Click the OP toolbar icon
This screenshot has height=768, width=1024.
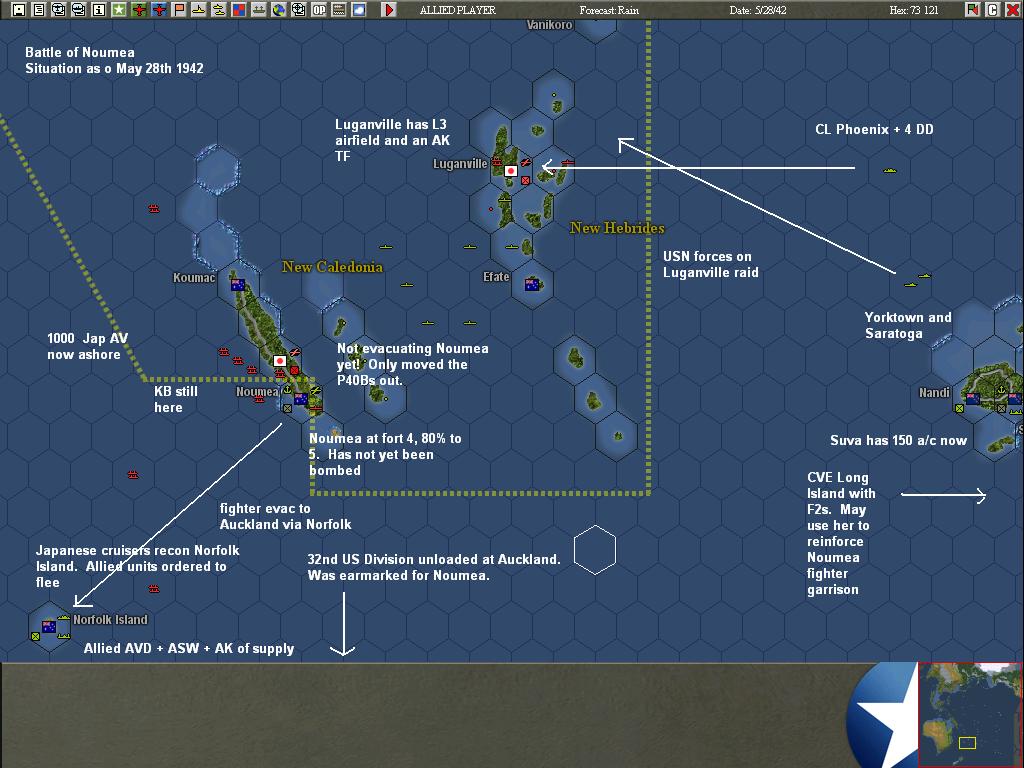(x=319, y=10)
